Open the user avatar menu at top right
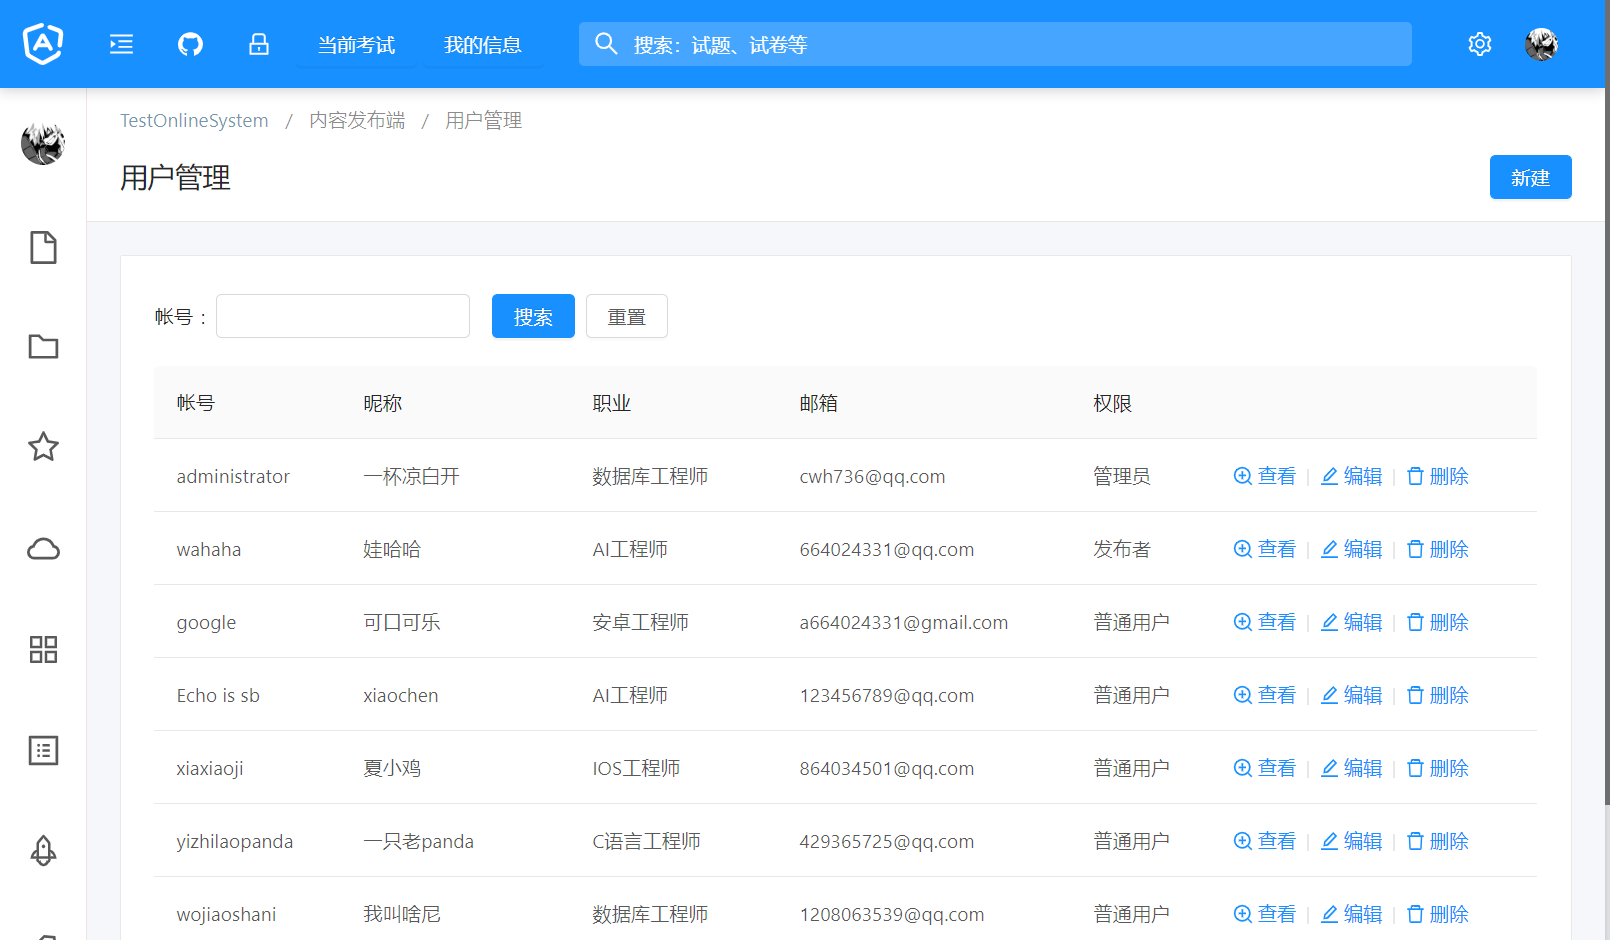The image size is (1610, 940). 1541,44
